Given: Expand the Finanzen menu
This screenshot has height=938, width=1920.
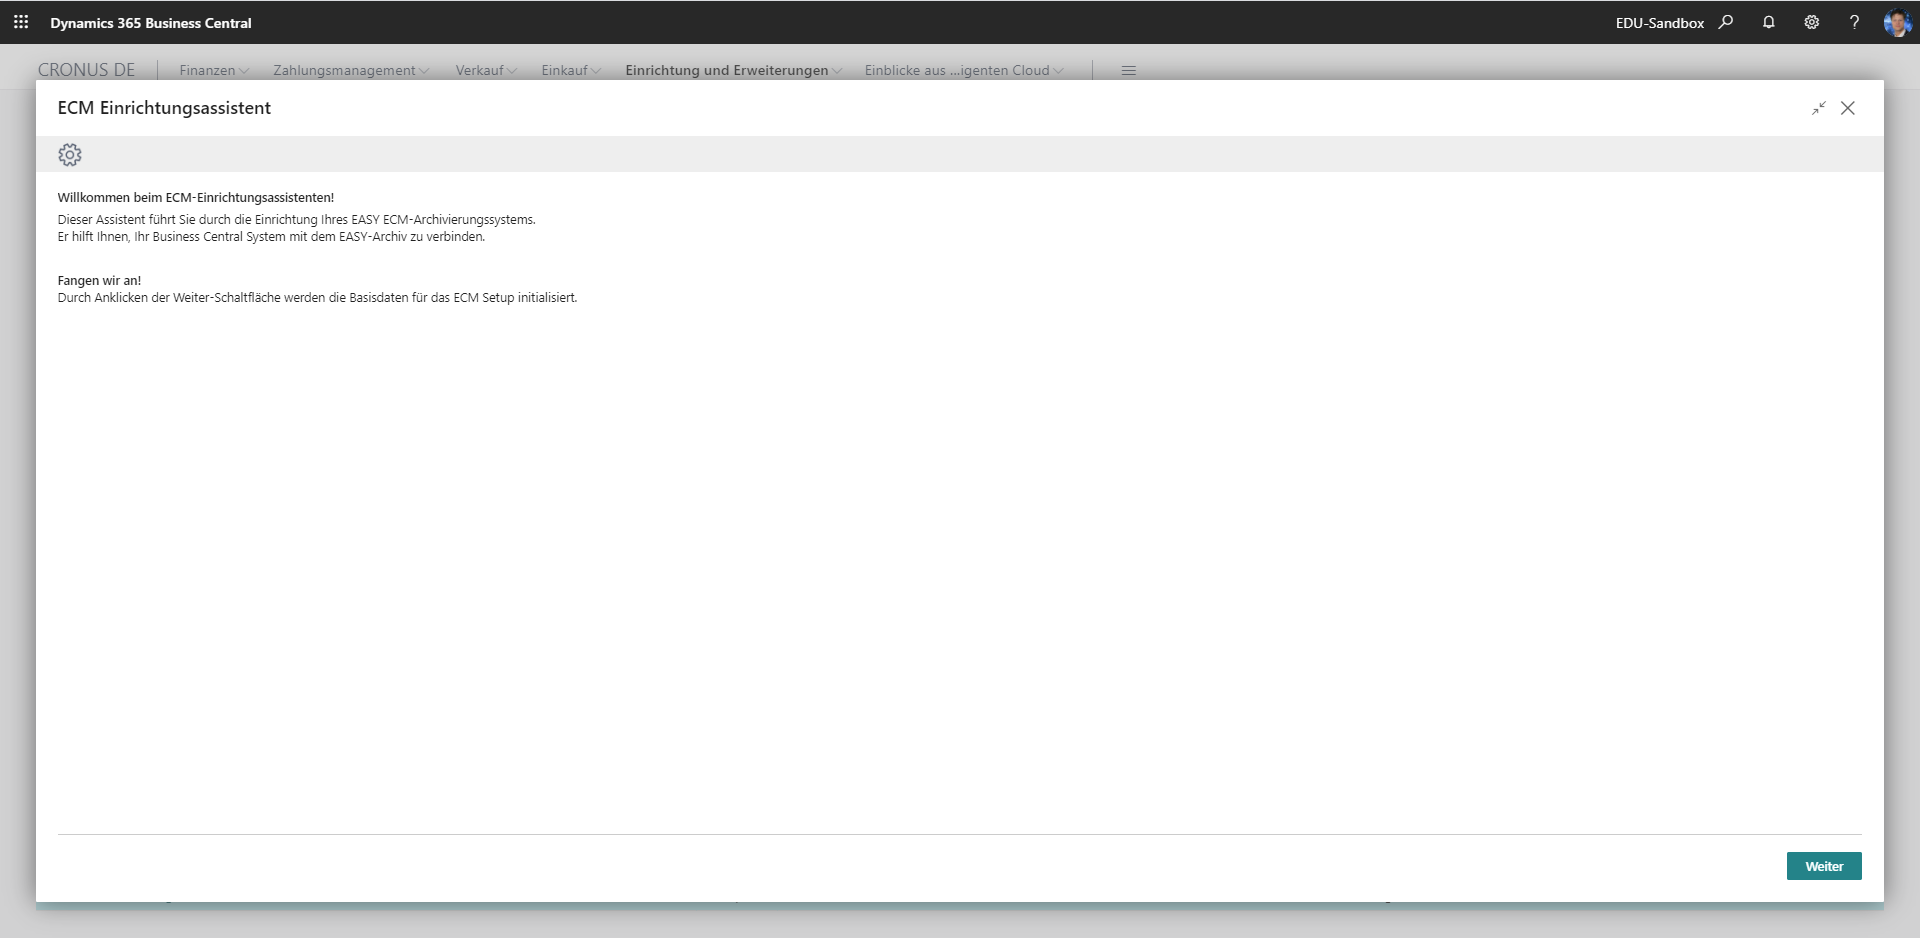Looking at the screenshot, I should click(x=214, y=70).
